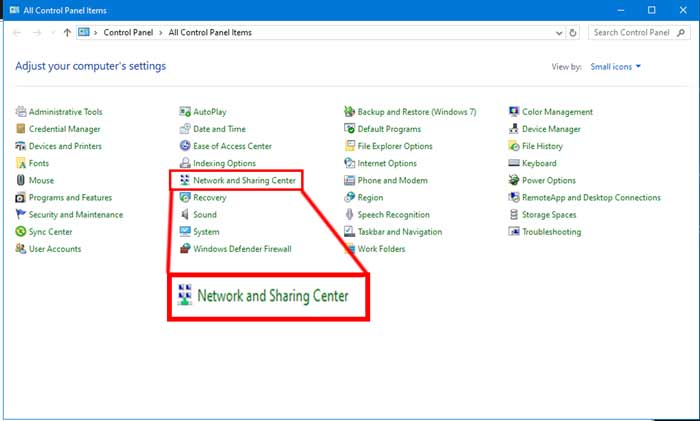Open the Keyboard icon
The width and height of the screenshot is (700, 421).
pos(514,163)
